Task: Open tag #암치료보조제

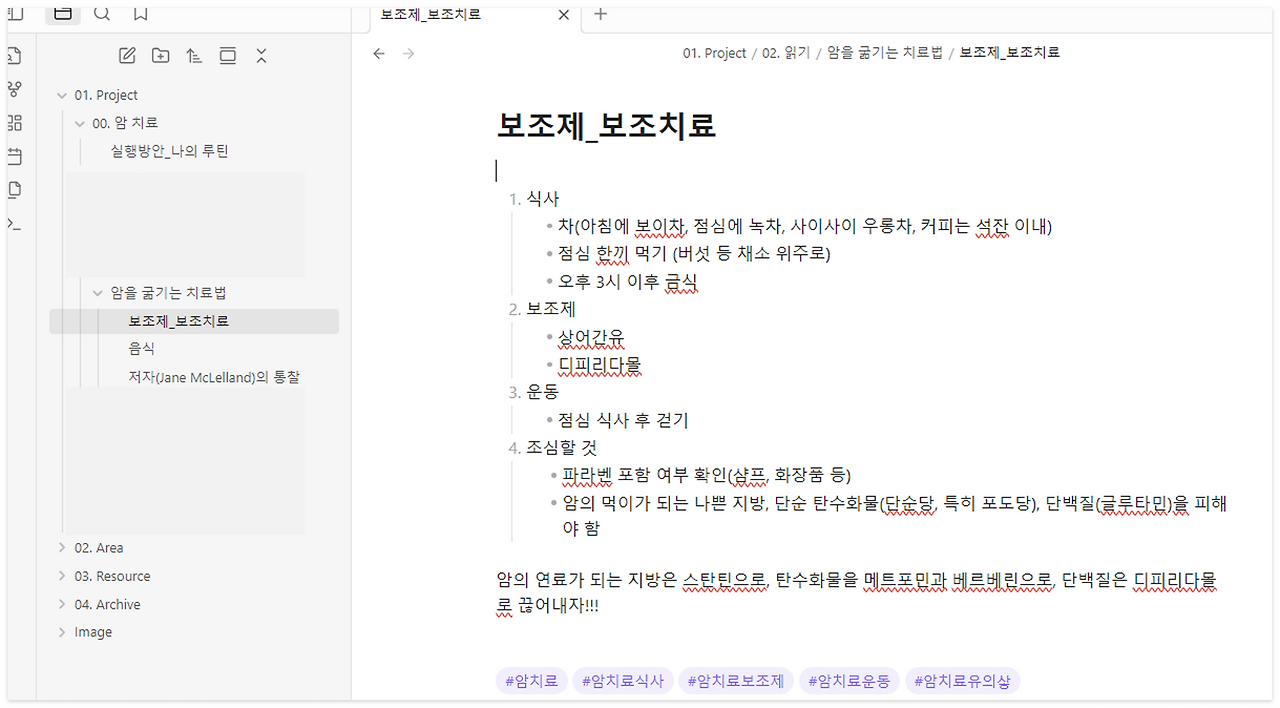Action: [736, 681]
